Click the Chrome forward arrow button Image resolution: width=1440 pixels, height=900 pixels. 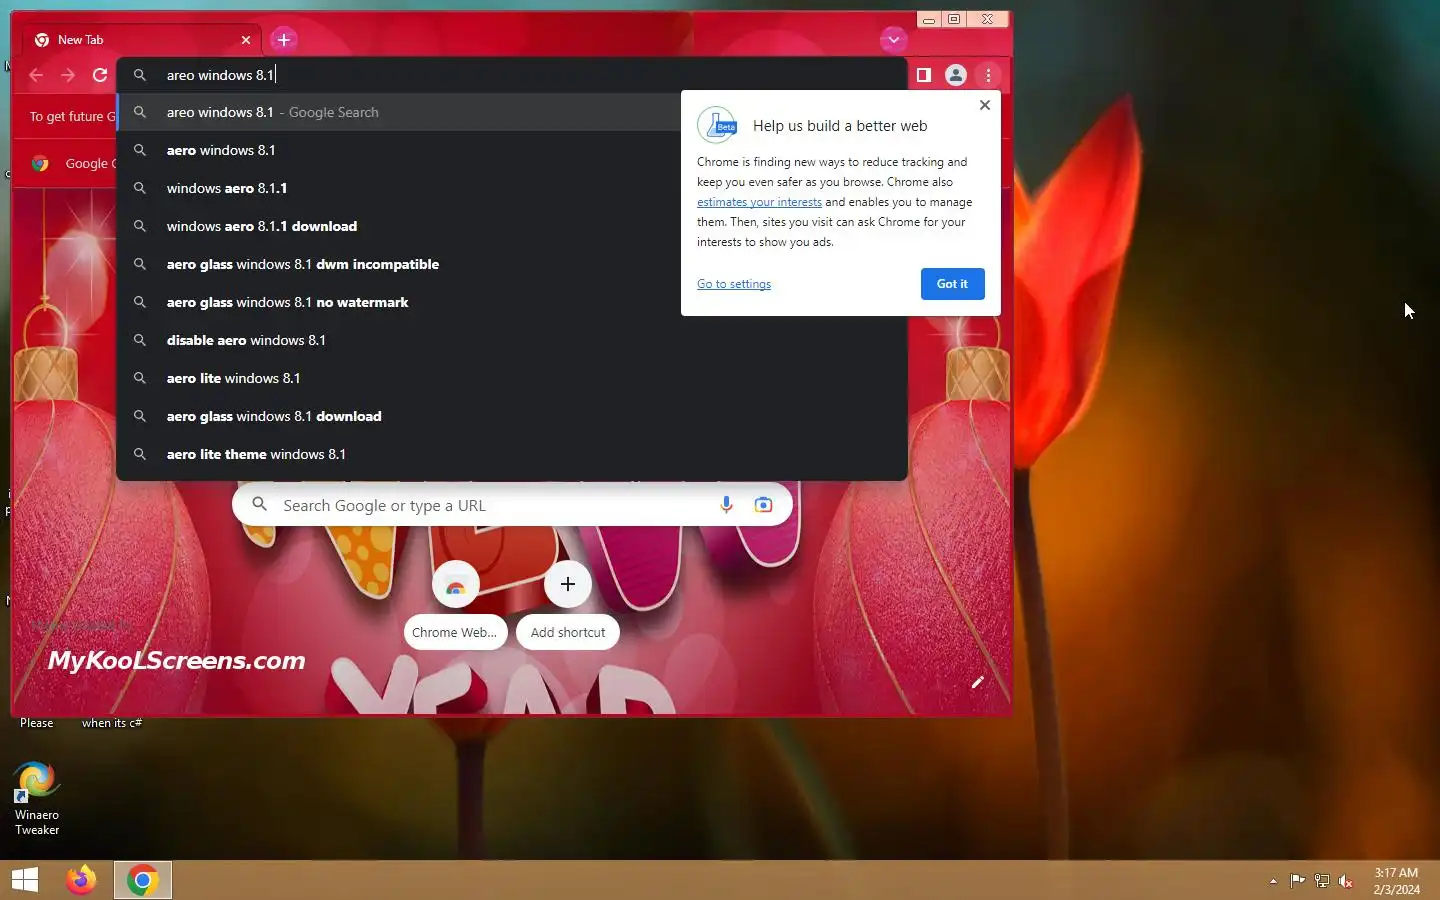point(68,75)
